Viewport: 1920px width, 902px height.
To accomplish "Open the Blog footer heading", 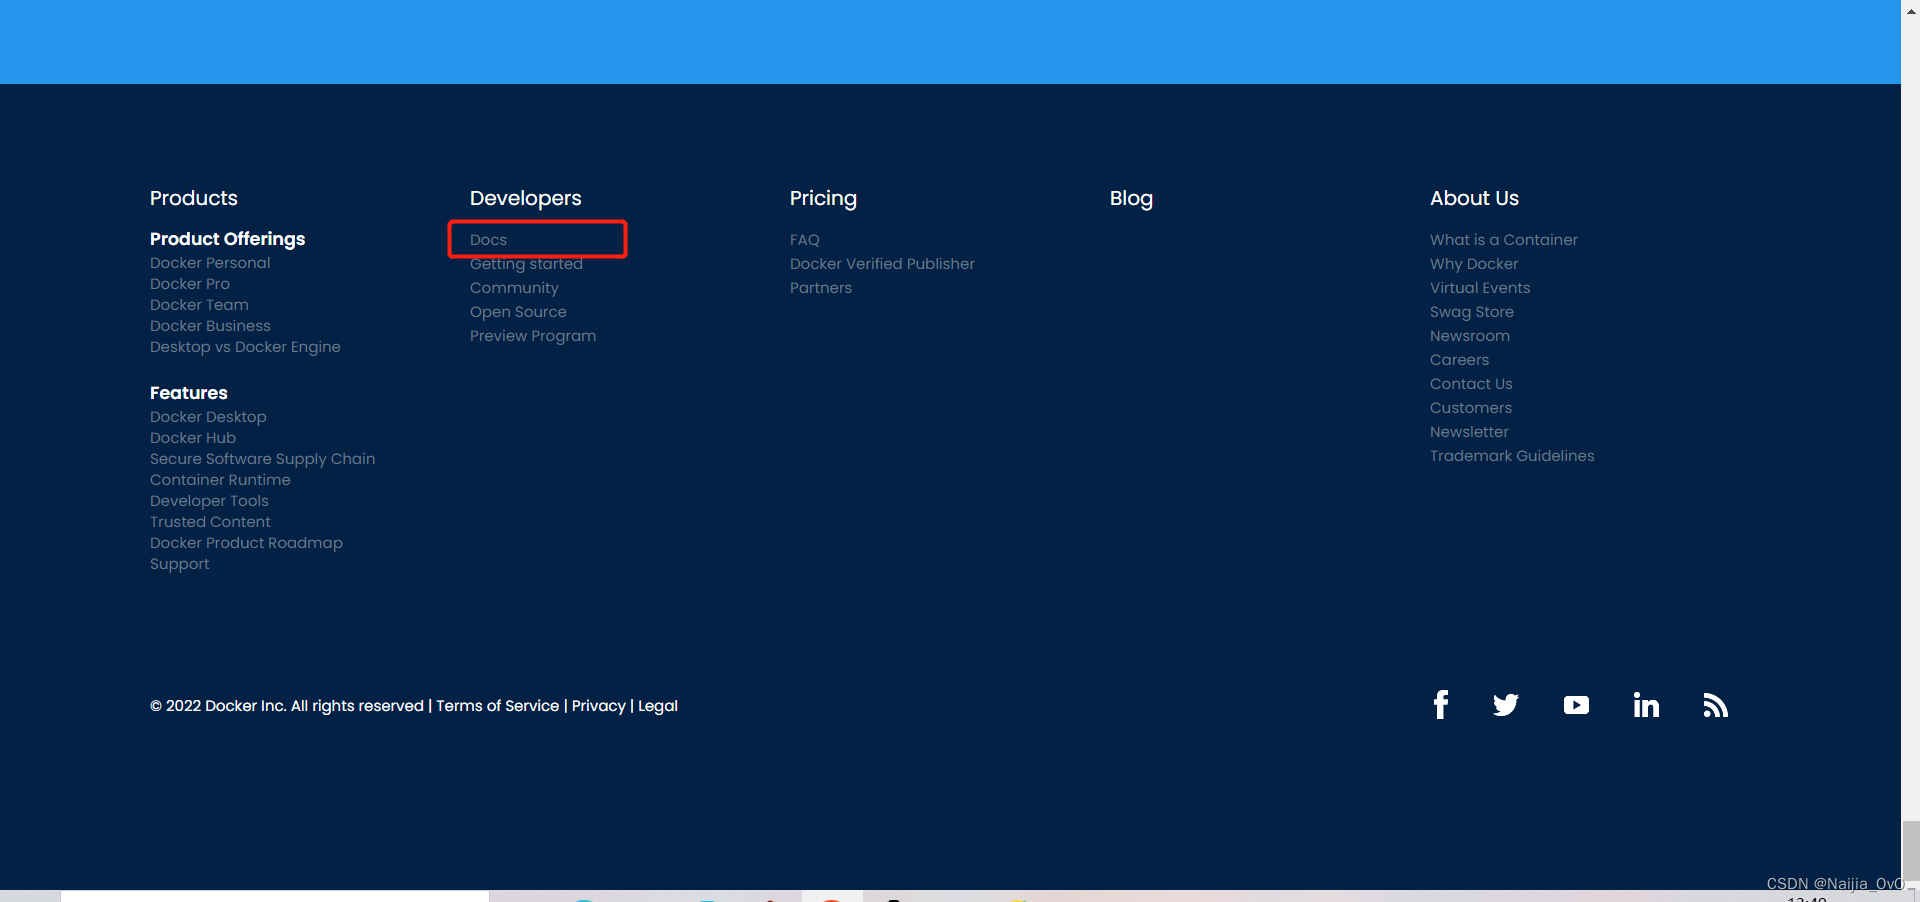I will click(x=1131, y=198).
